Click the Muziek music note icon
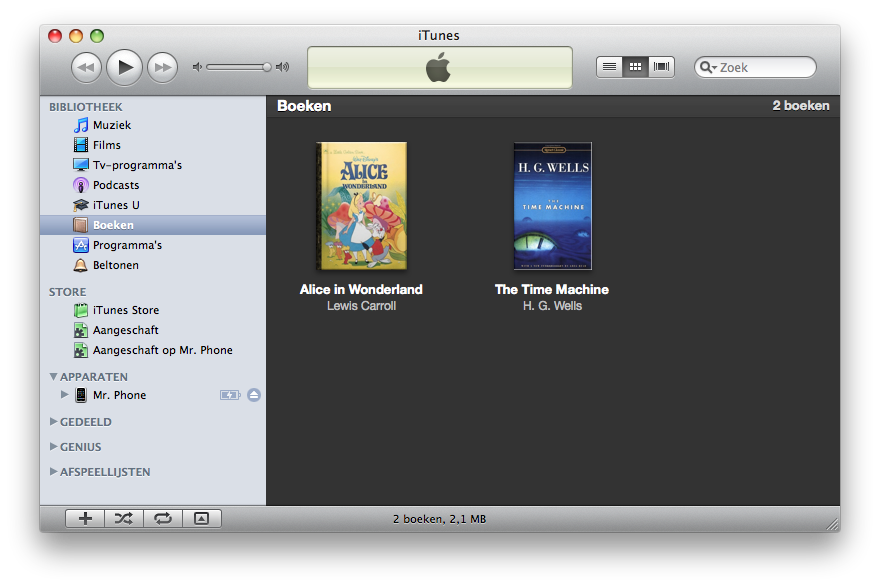 click(x=81, y=125)
